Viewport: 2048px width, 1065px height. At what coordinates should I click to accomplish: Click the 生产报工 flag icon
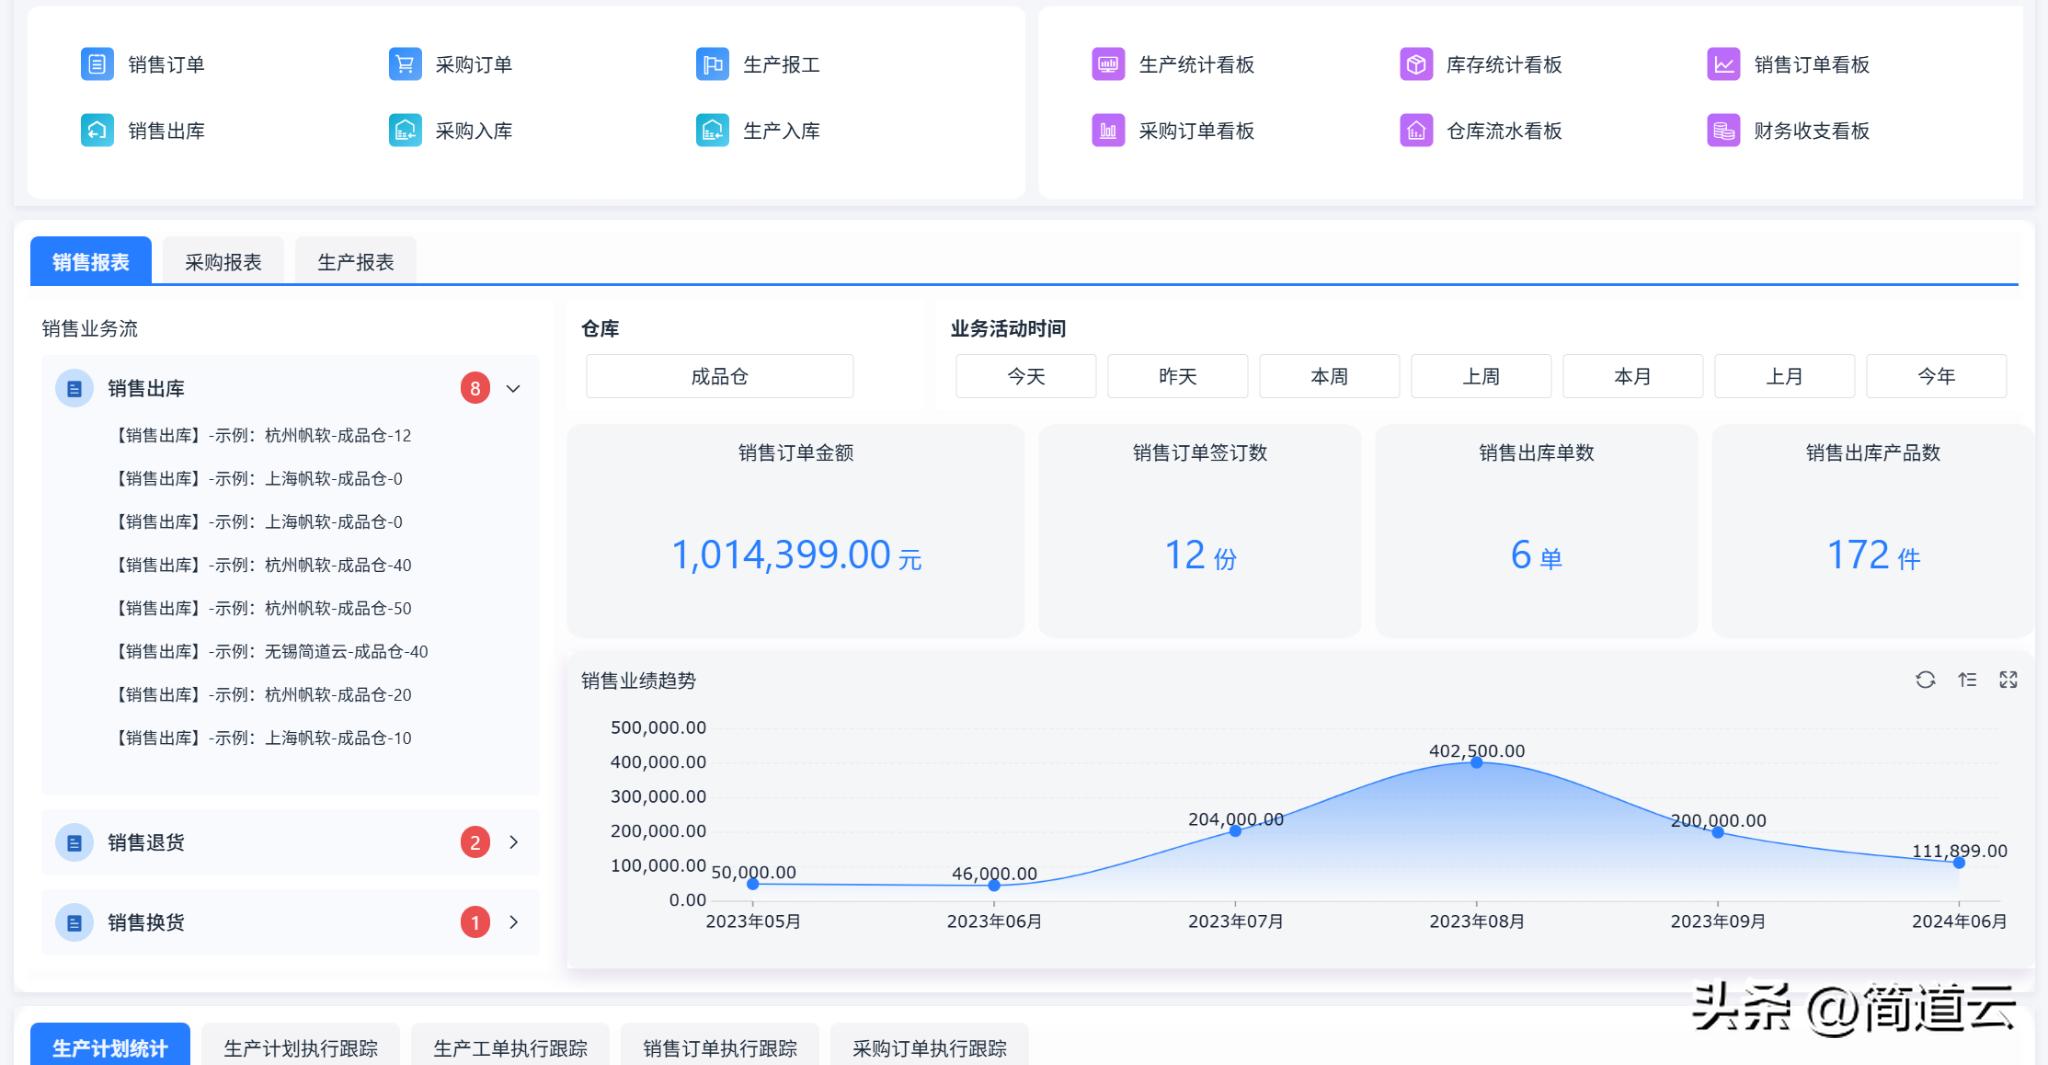(712, 64)
